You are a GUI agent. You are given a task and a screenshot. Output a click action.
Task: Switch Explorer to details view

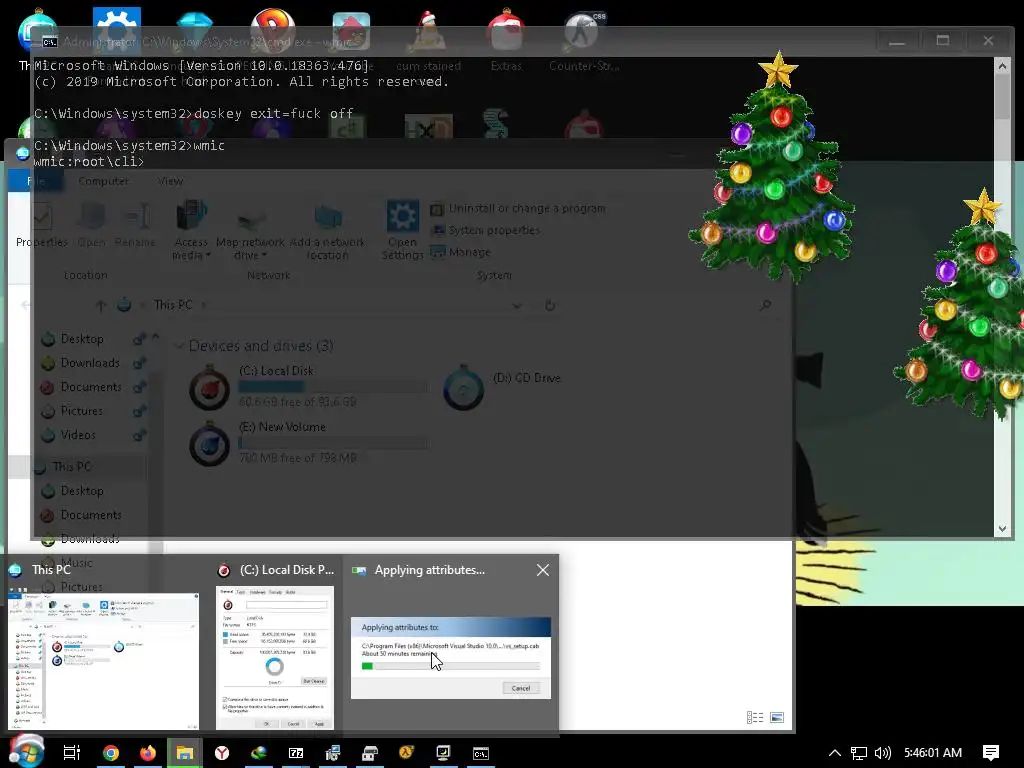755,718
